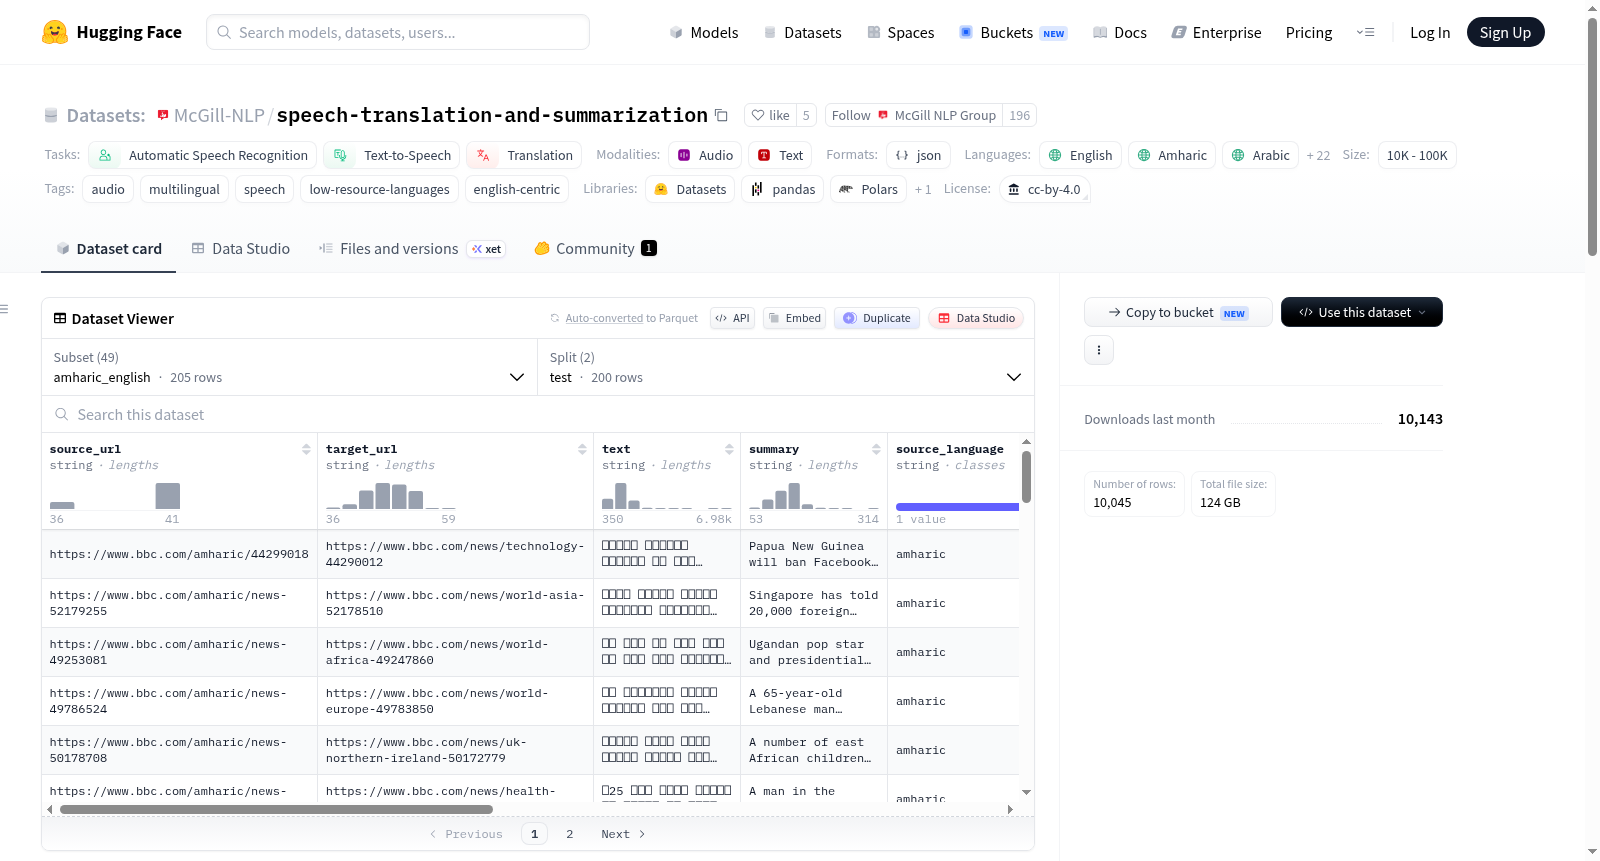This screenshot has height=861, width=1600.
Task: Click the Datasets library tag
Action: pyautogui.click(x=690, y=189)
